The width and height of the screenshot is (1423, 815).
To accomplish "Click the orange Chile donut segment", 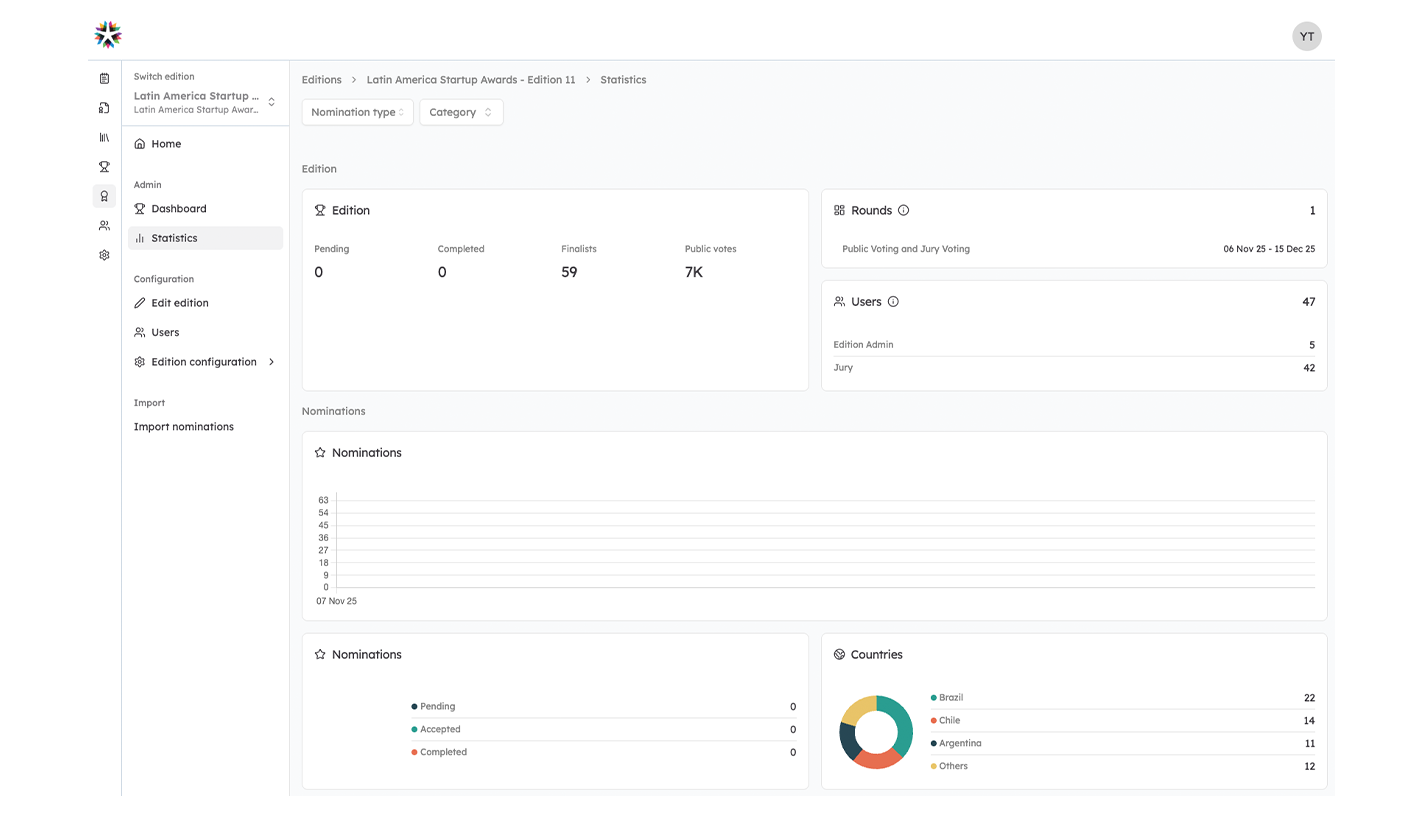I will tap(879, 759).
